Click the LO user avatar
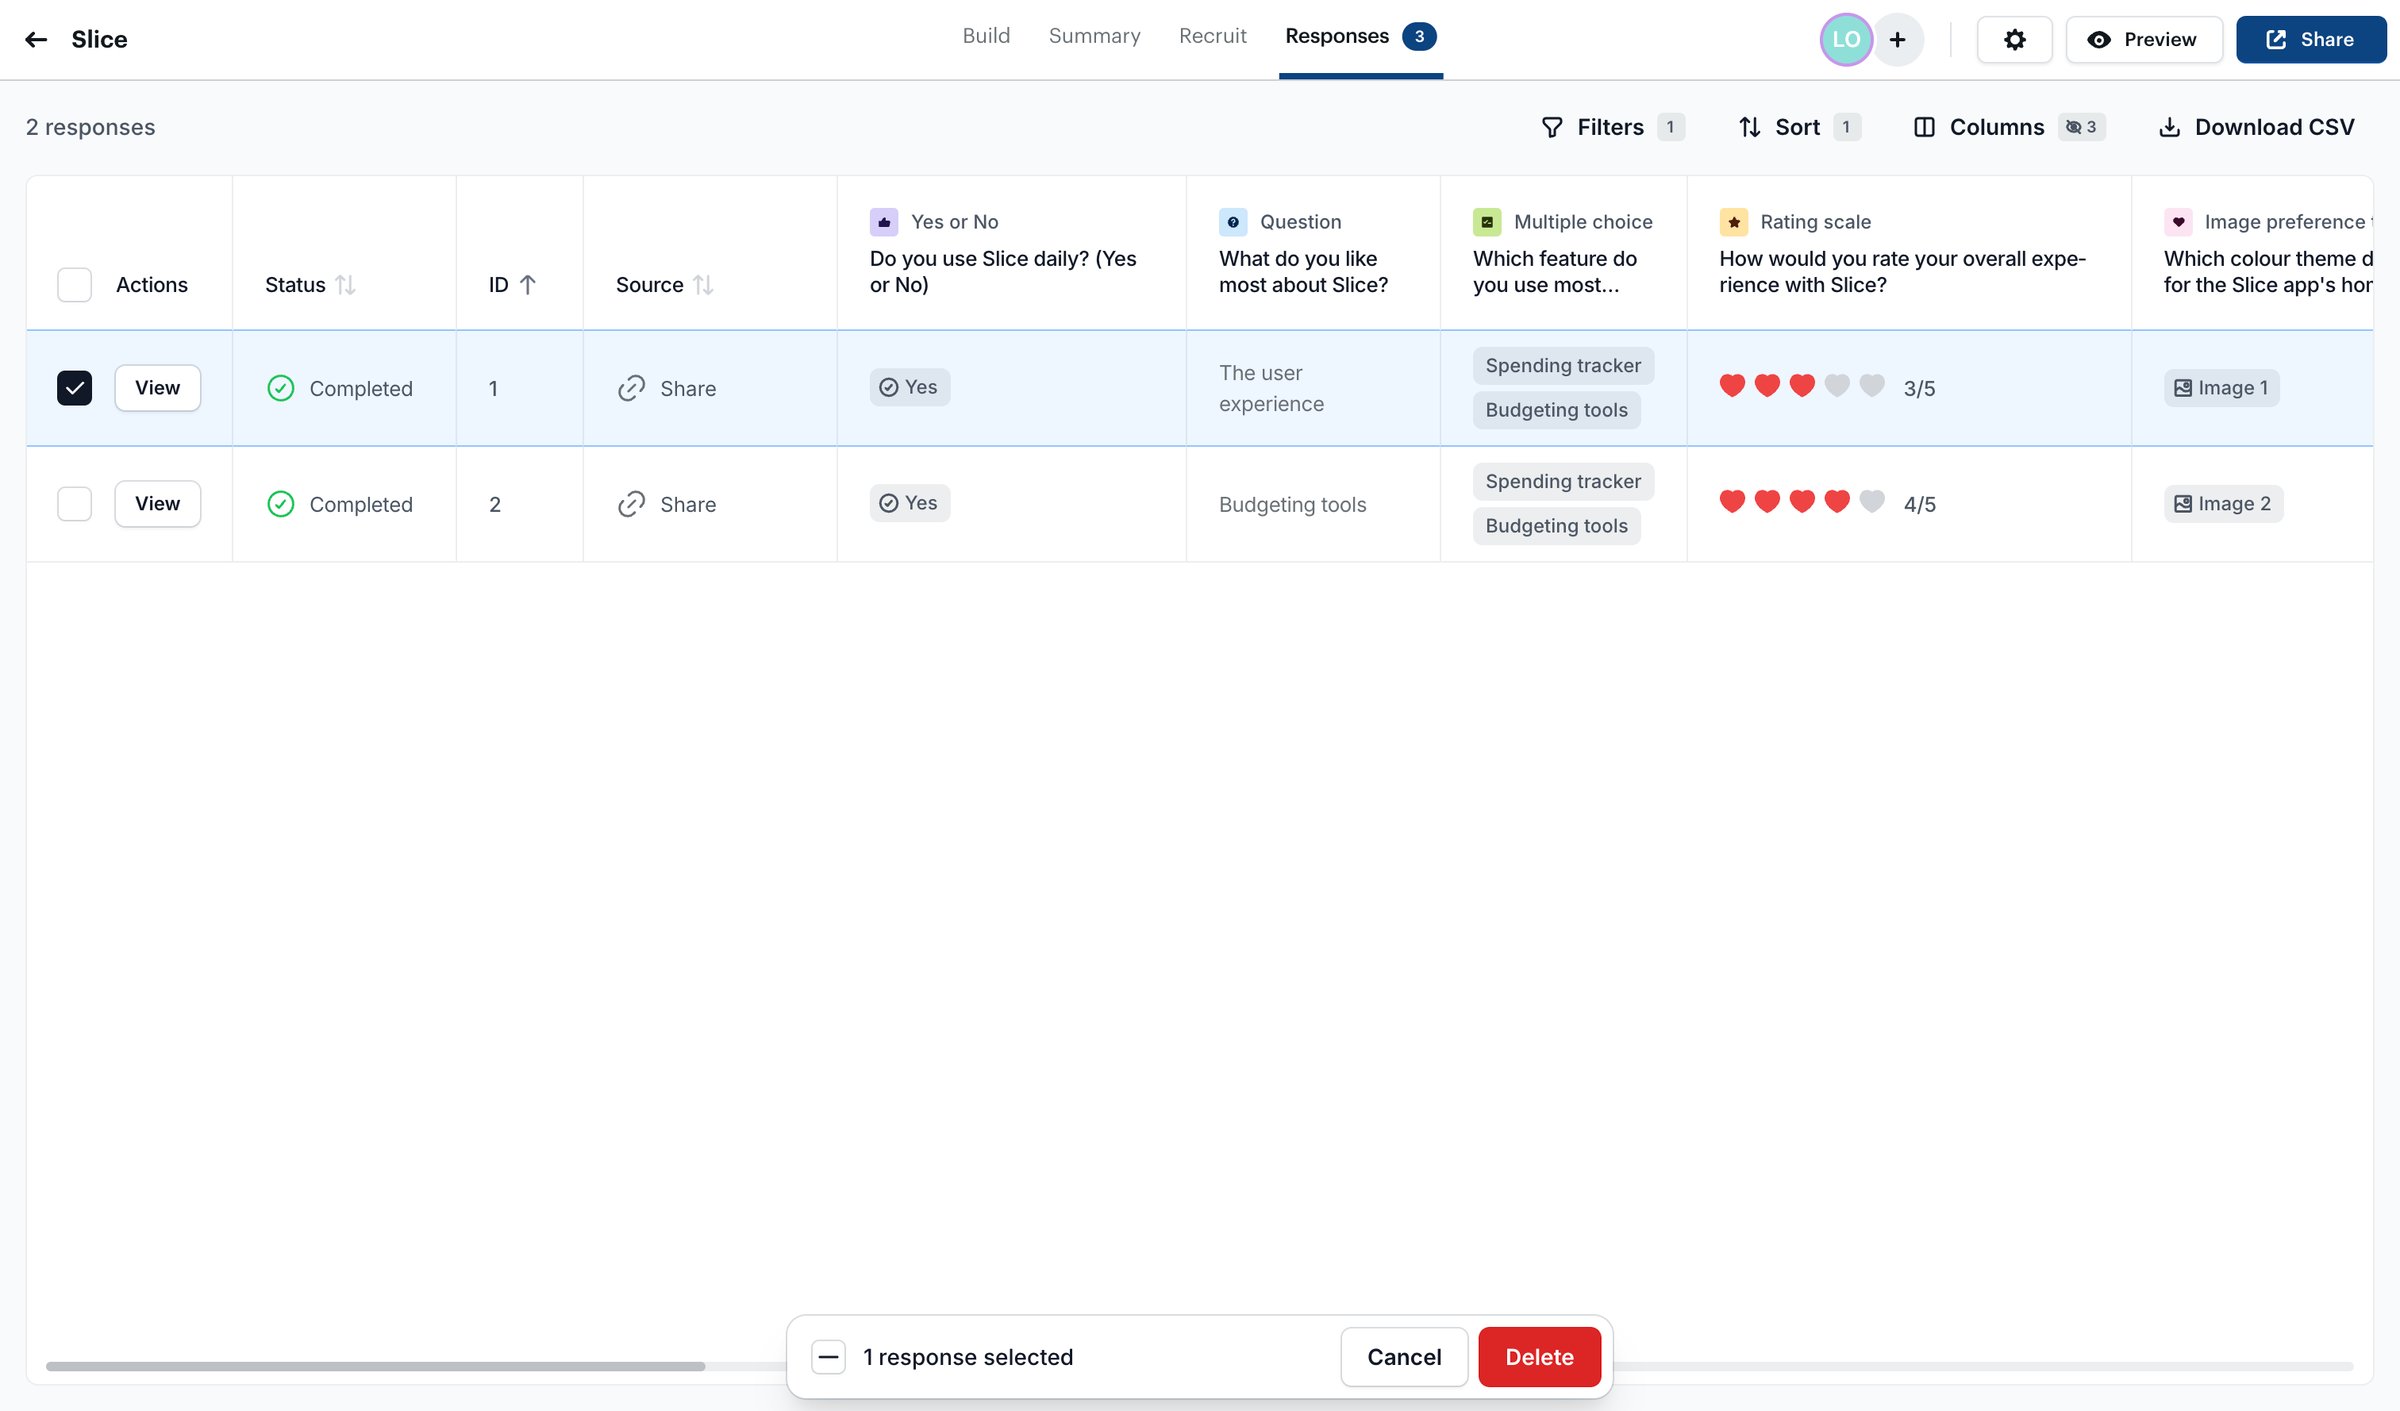This screenshot has width=2400, height=1411. tap(1846, 39)
